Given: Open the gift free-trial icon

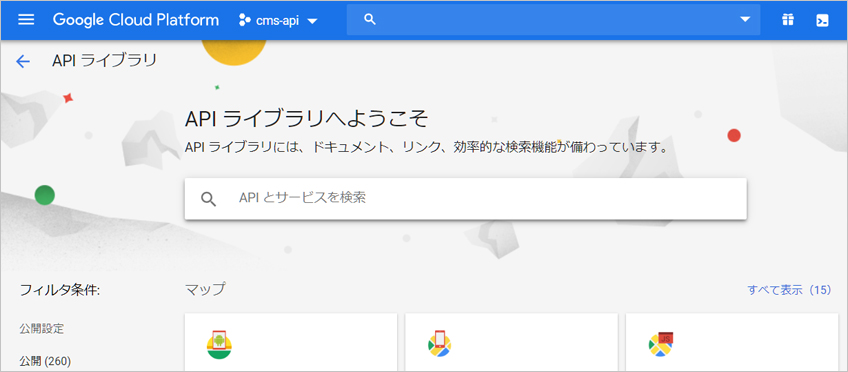Looking at the screenshot, I should coord(787,21).
